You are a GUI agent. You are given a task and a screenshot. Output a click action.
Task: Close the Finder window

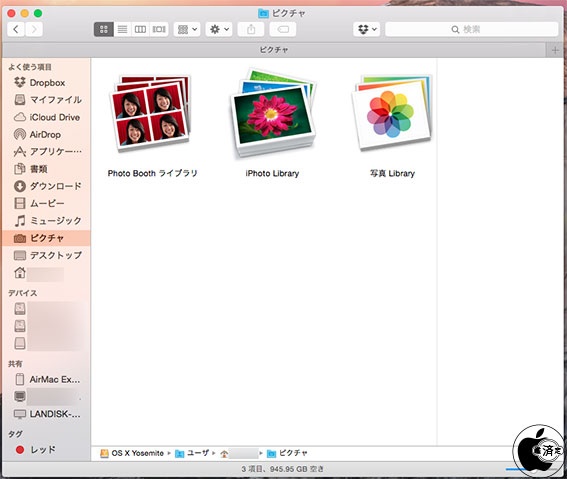(11, 13)
